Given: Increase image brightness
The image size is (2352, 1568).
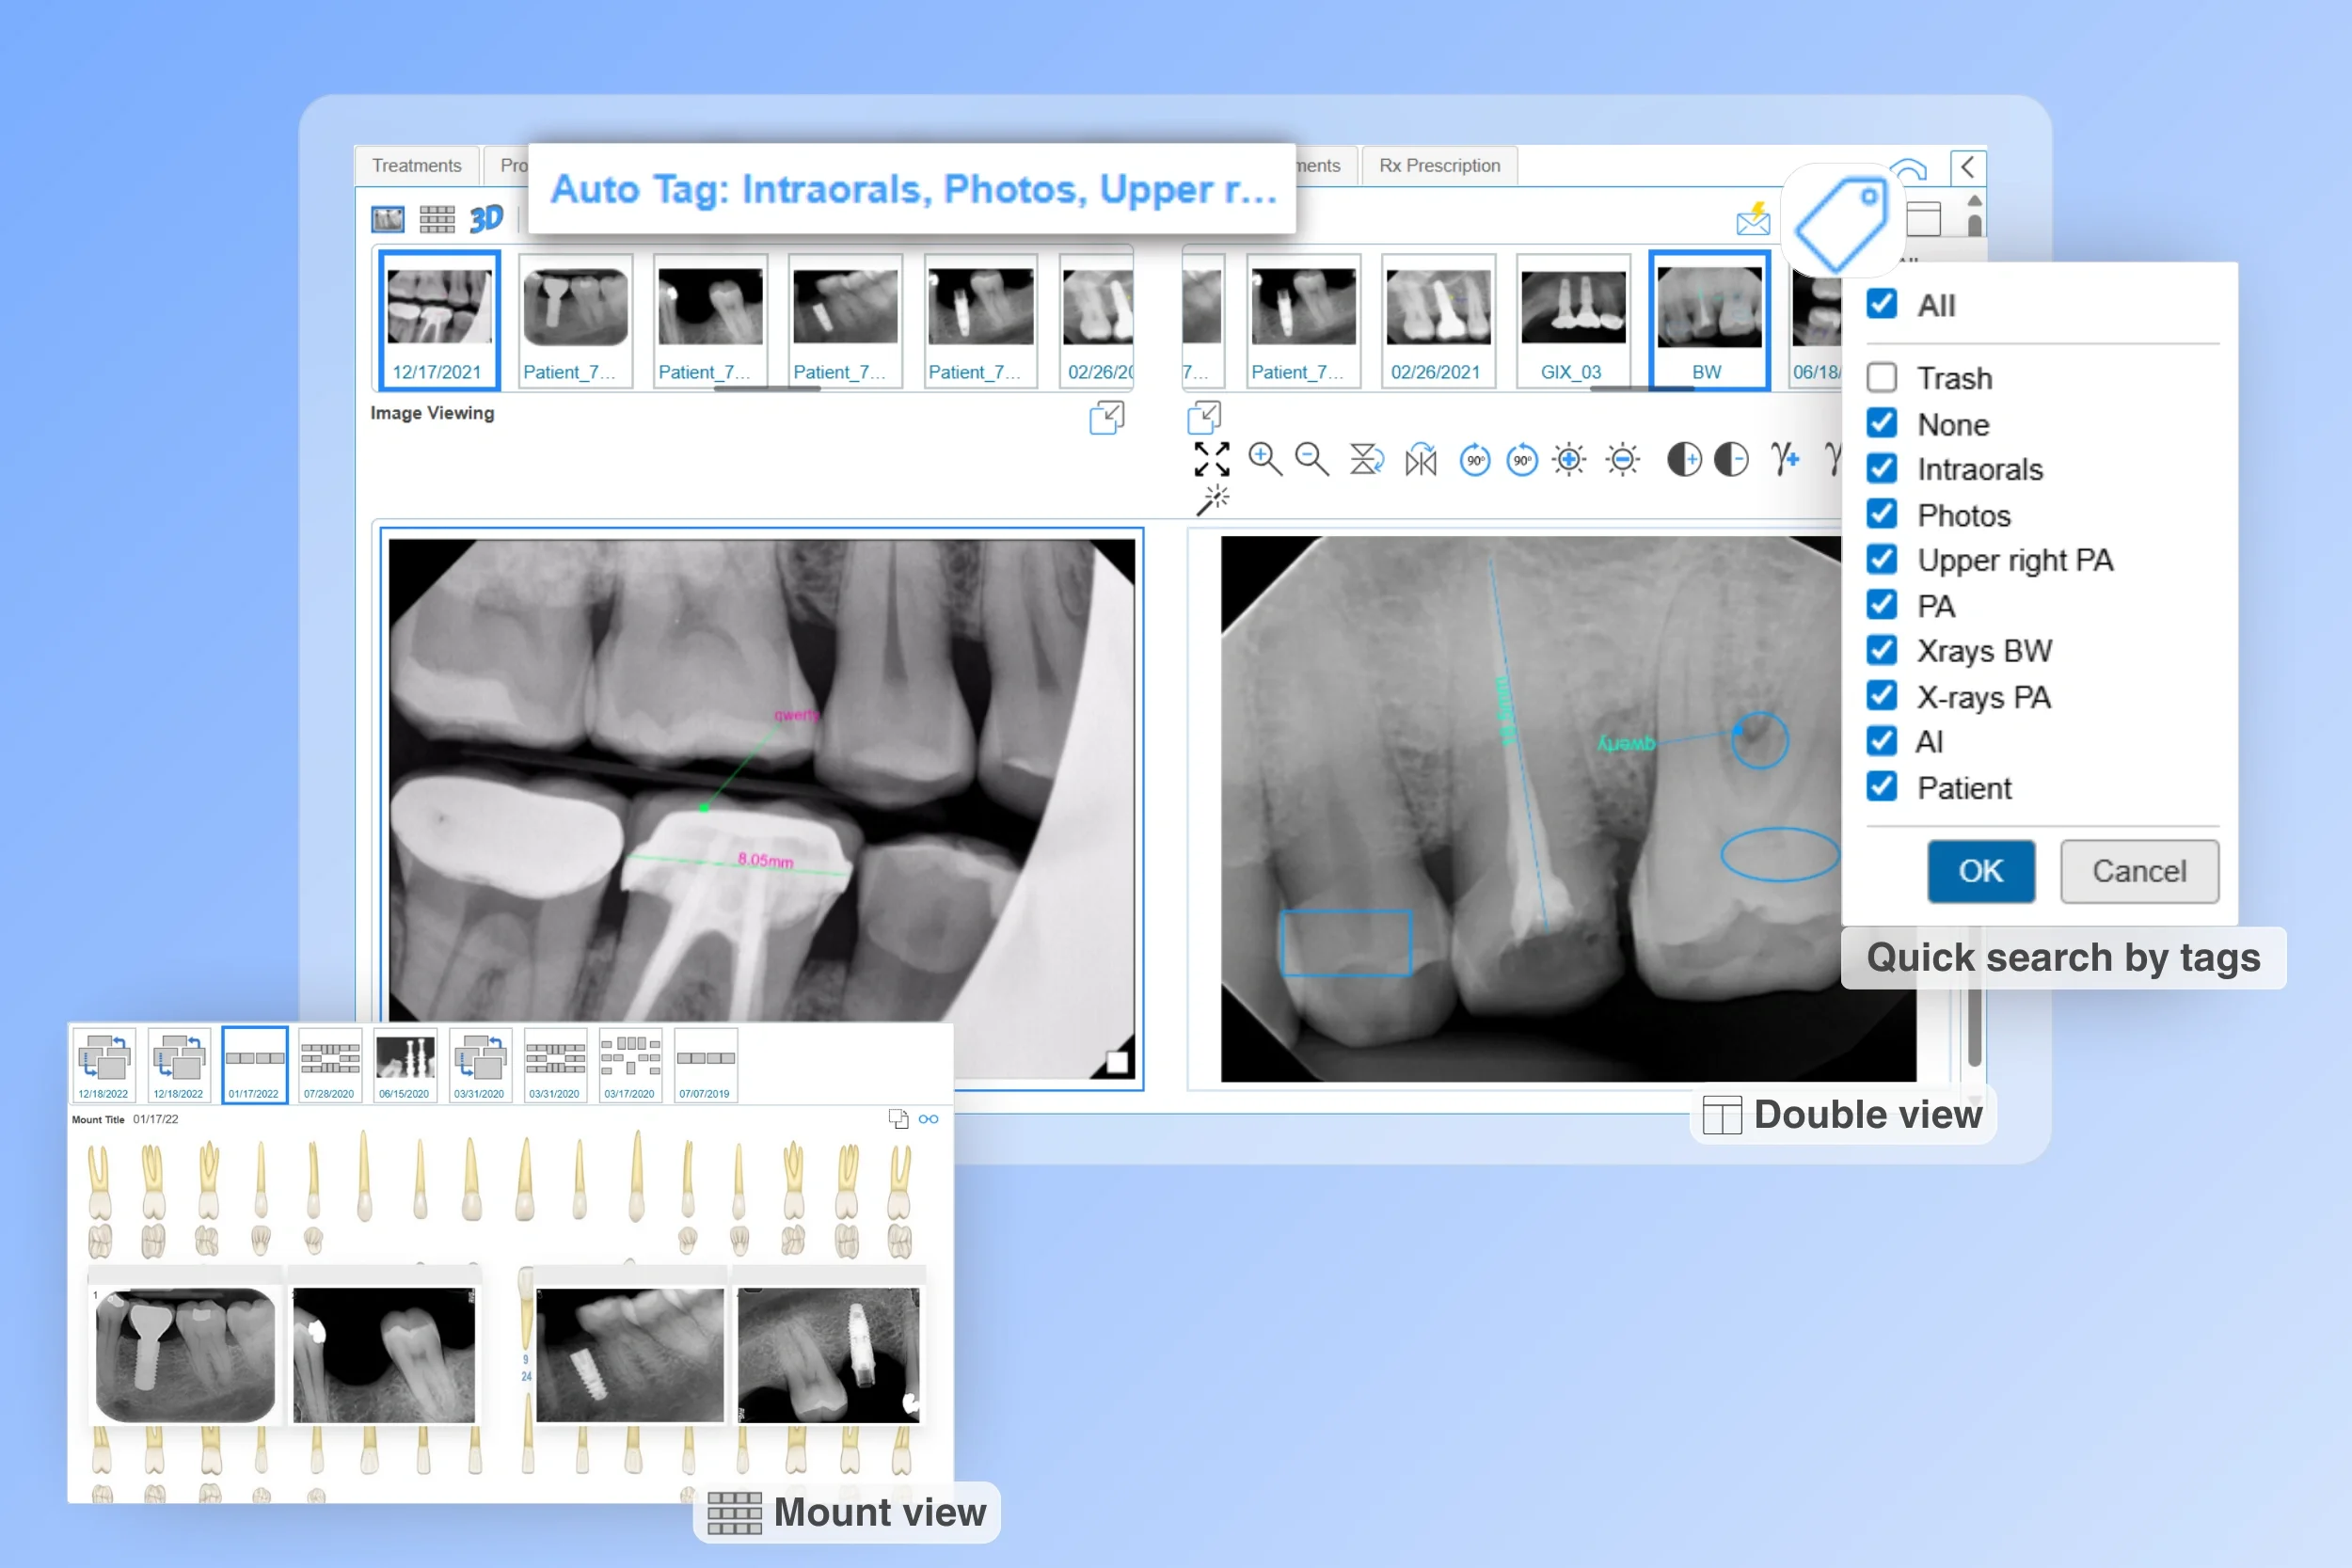Looking at the screenshot, I should [x=1569, y=460].
